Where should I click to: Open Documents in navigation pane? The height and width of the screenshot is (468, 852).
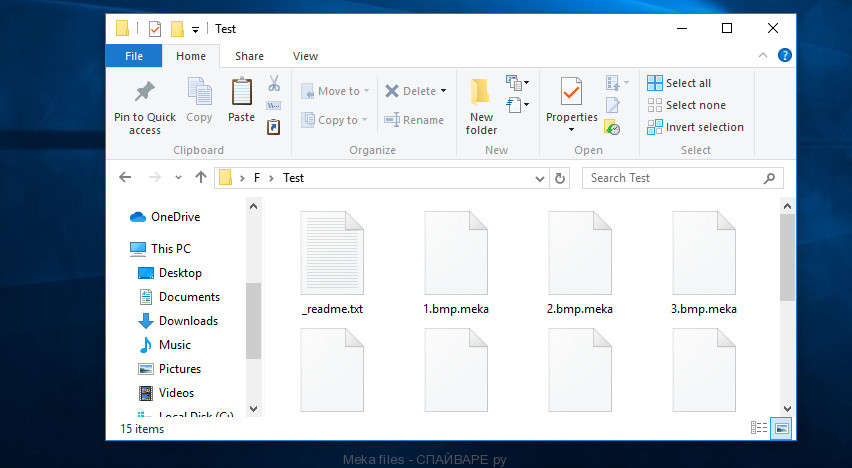179,296
